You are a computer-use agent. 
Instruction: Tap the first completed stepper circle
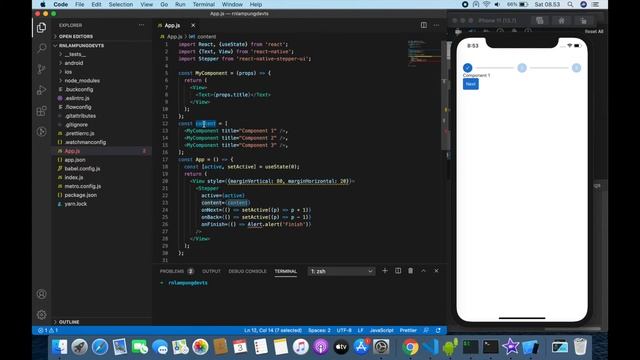coord(468,68)
